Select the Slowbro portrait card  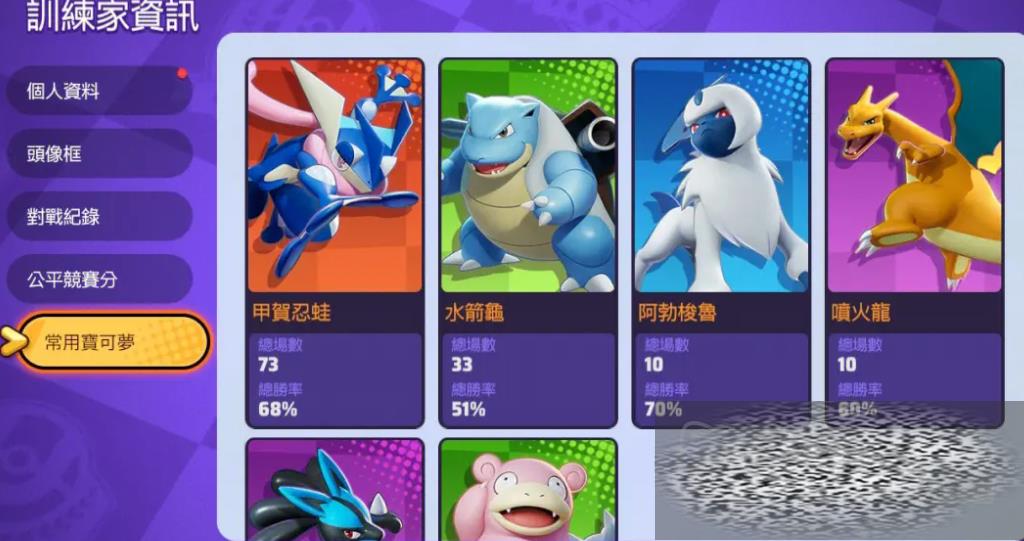(x=528, y=490)
